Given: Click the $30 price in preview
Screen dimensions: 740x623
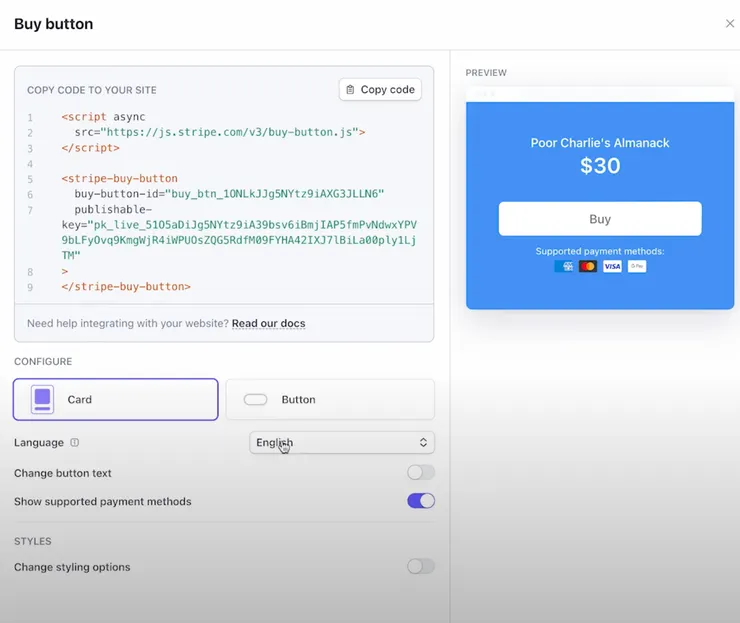Looking at the screenshot, I should tap(600, 166).
